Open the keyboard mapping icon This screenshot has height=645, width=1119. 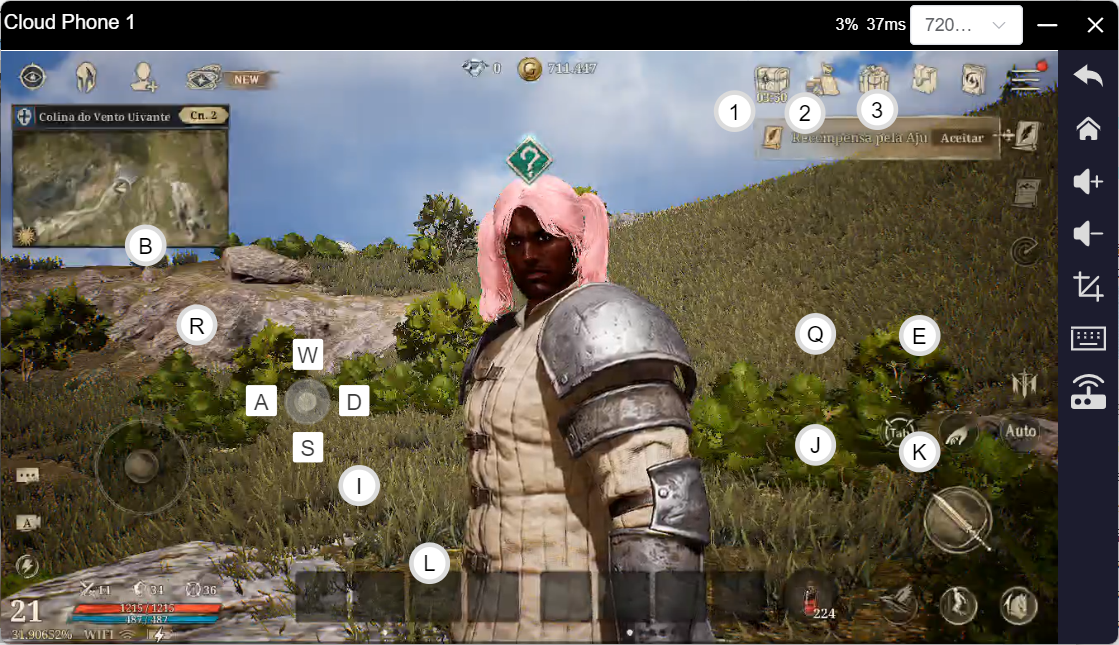point(1088,338)
